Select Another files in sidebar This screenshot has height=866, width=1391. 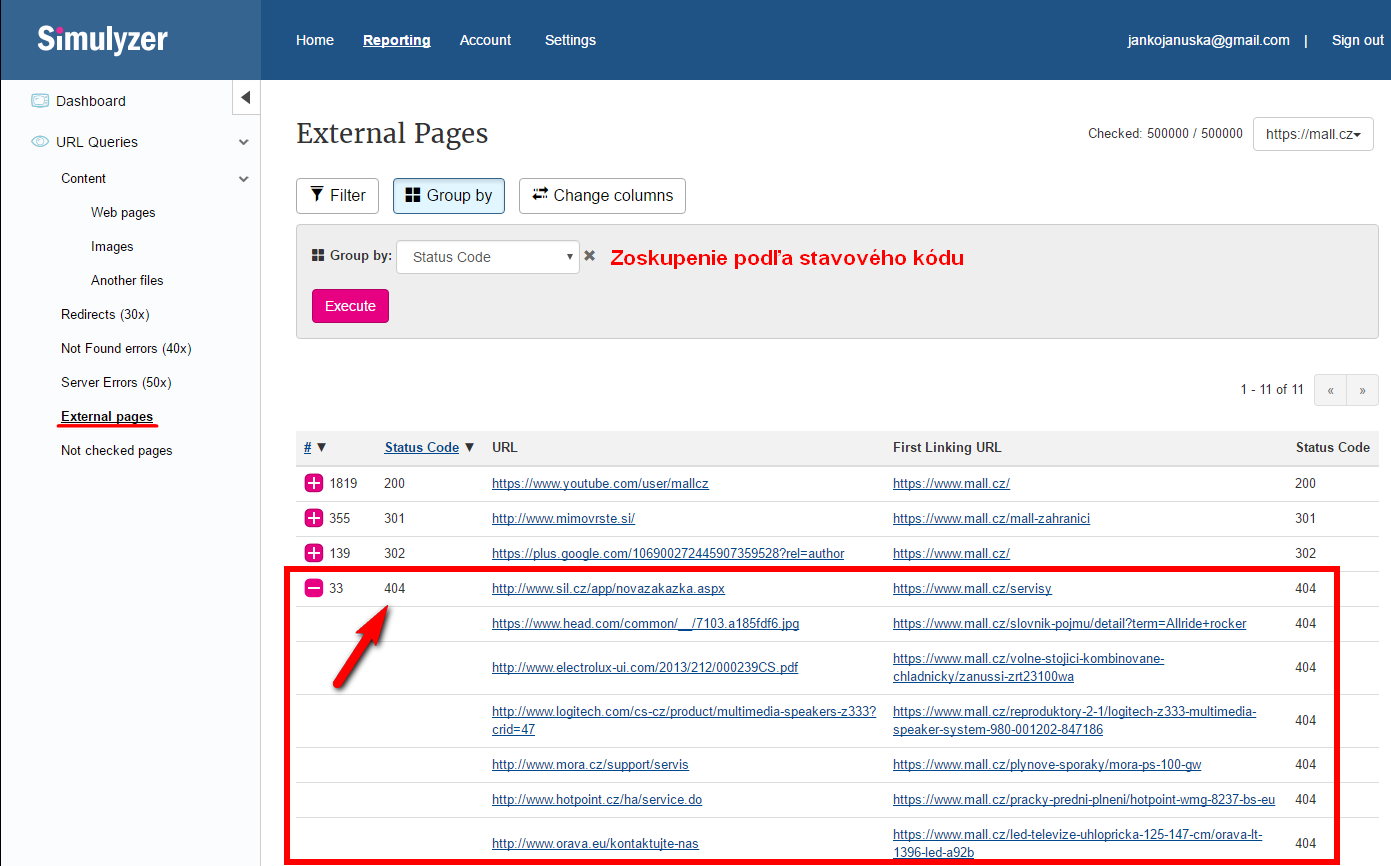pyautogui.click(x=127, y=280)
